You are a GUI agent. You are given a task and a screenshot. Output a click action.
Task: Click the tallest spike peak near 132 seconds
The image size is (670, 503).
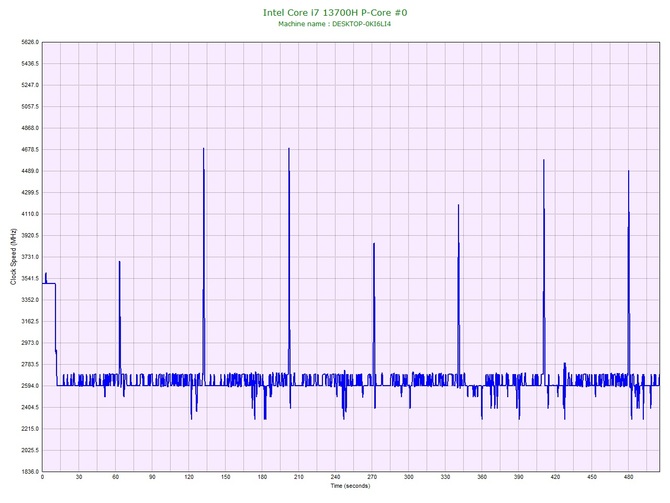point(204,149)
